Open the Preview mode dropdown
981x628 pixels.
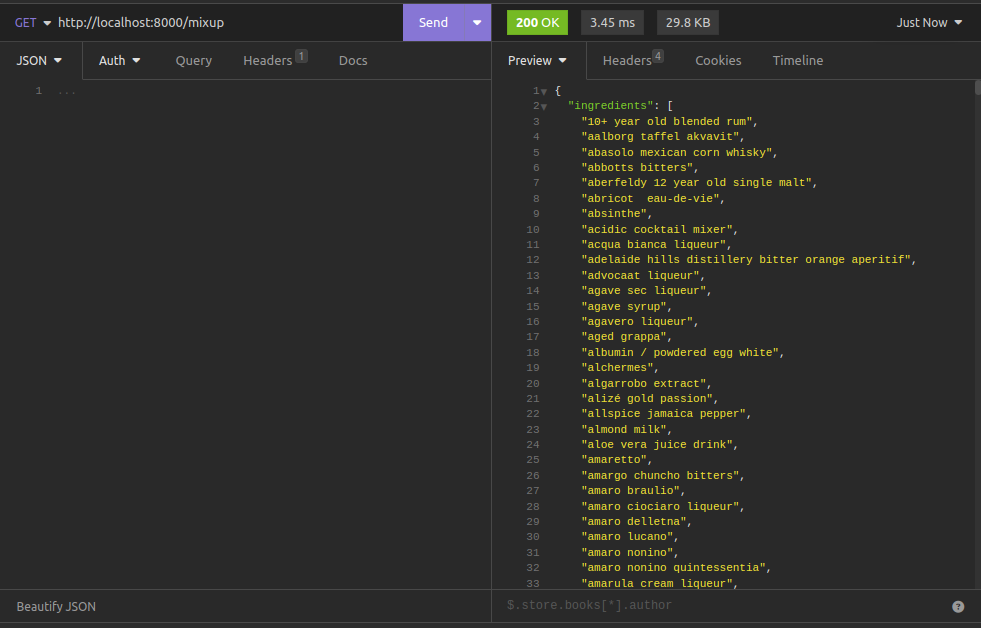click(x=537, y=60)
